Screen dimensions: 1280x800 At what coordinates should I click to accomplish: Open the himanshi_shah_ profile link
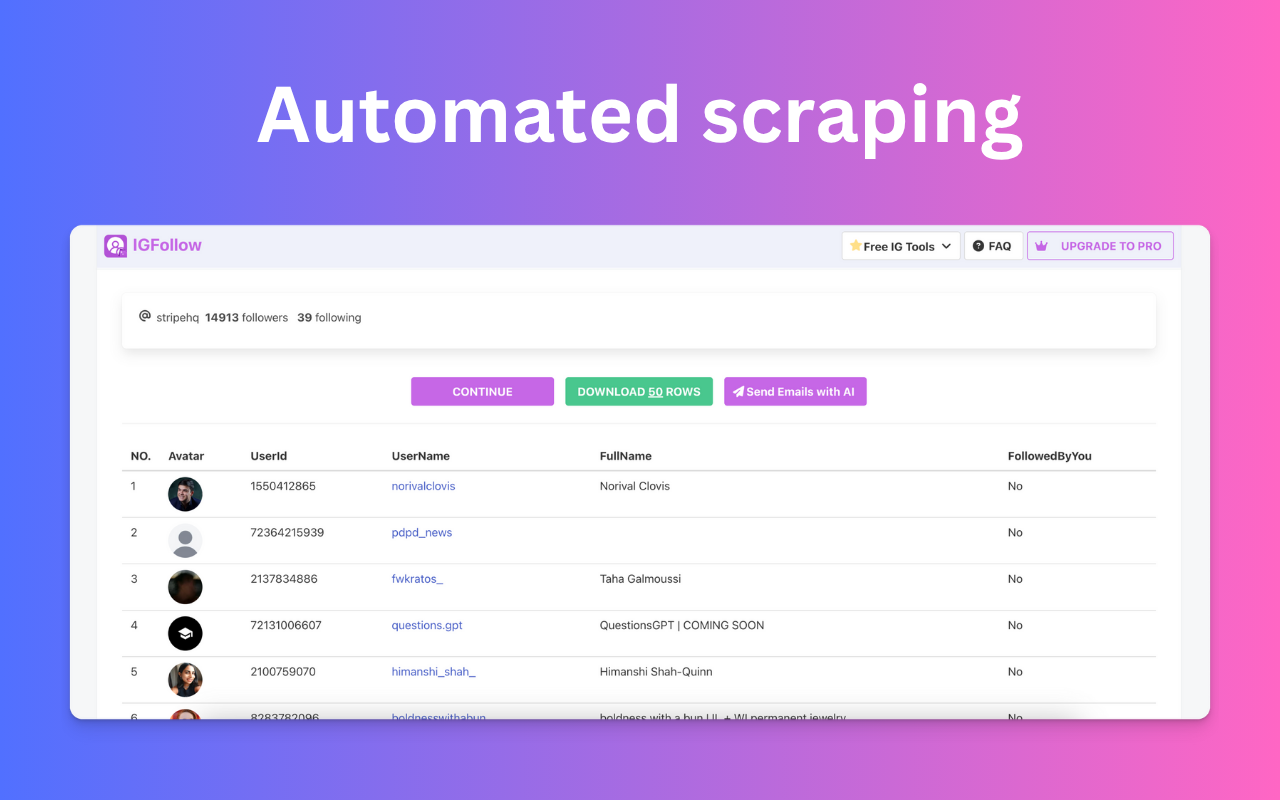tap(433, 672)
